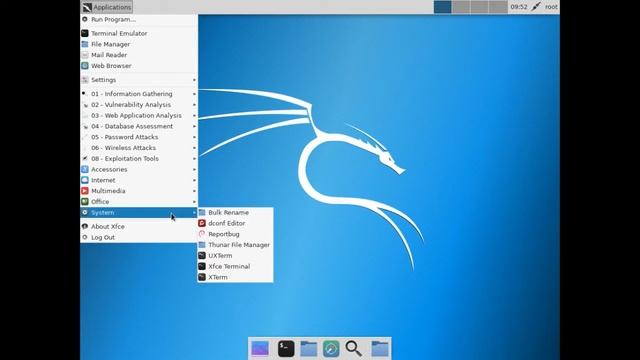Viewport: 640px width, 360px height.
Task: Open the last folder icon in the dock, right of the magnifier
Action: tap(380, 349)
